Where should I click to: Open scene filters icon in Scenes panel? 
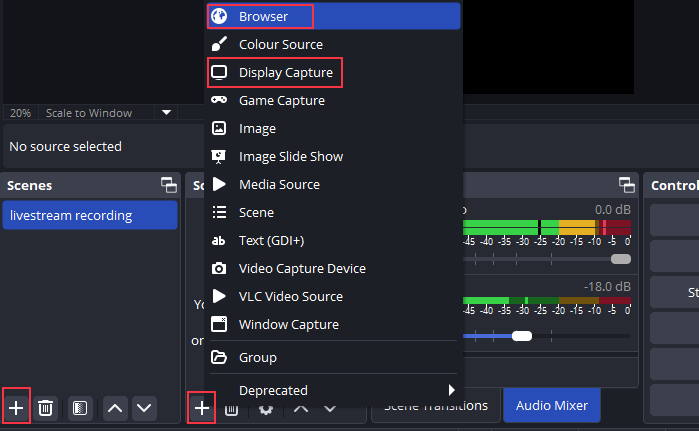[x=80, y=407]
